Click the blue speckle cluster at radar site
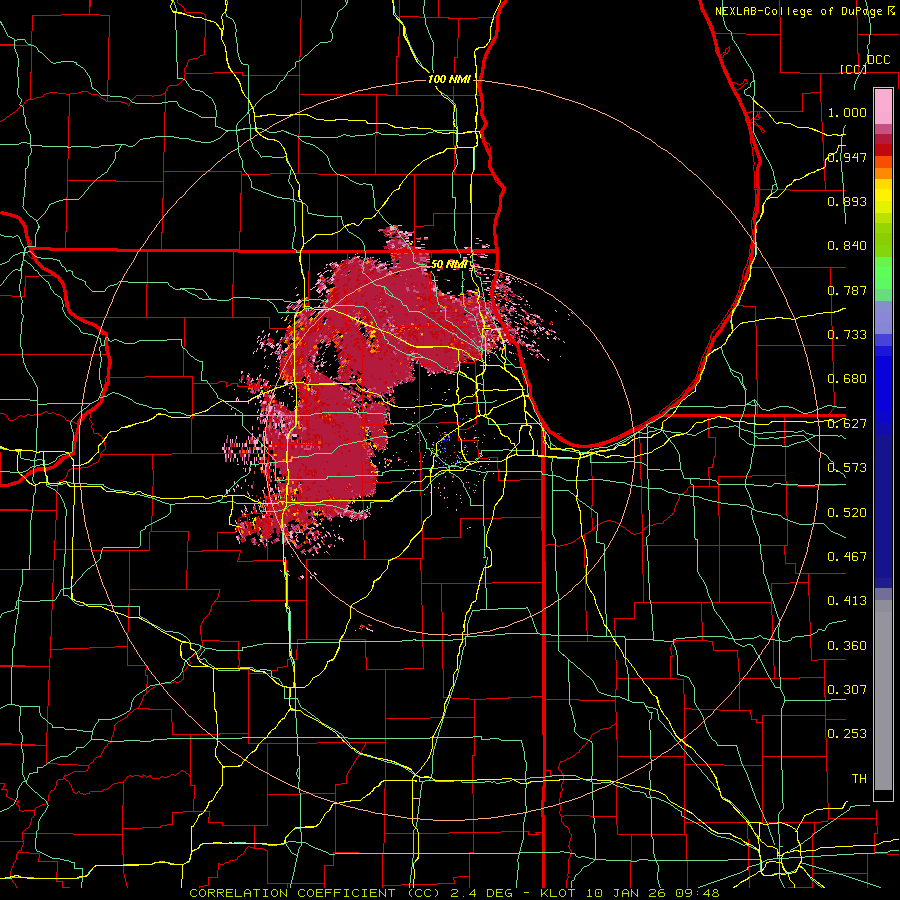900x900 pixels. coord(447,448)
